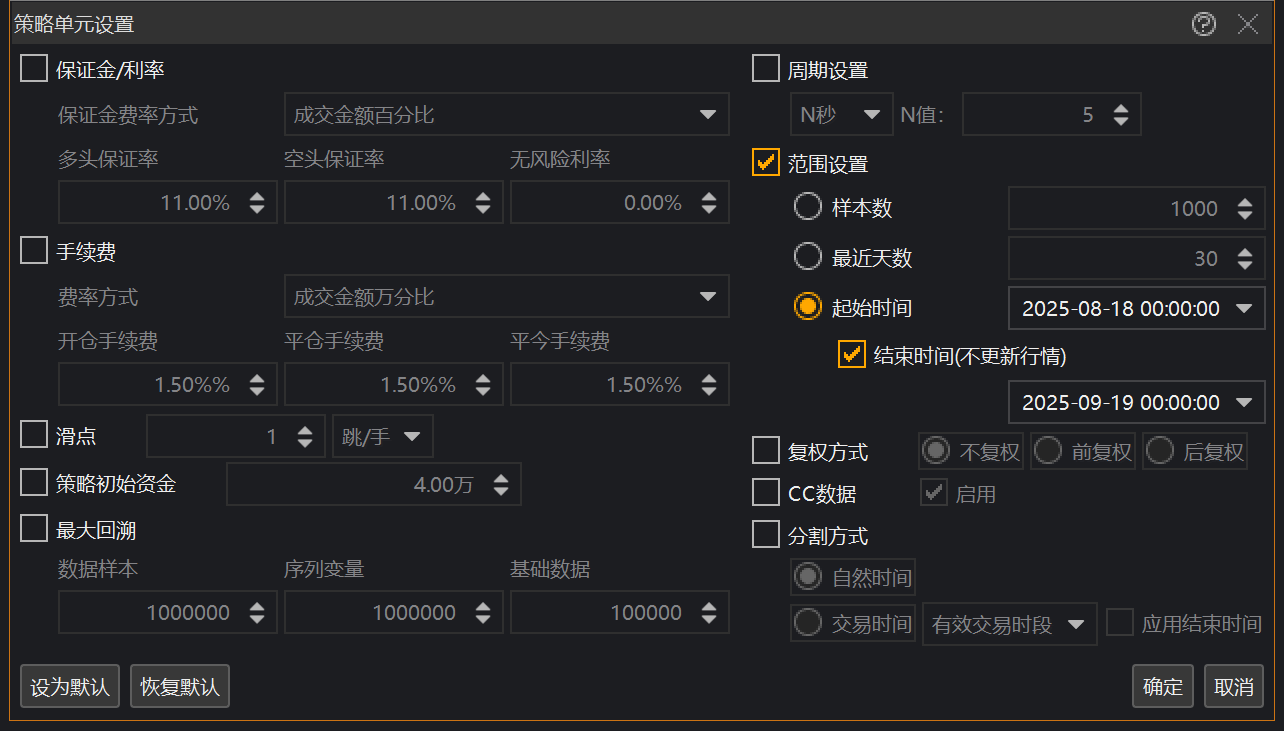
Task: Confirm settings with the 确定 button
Action: click(1163, 687)
